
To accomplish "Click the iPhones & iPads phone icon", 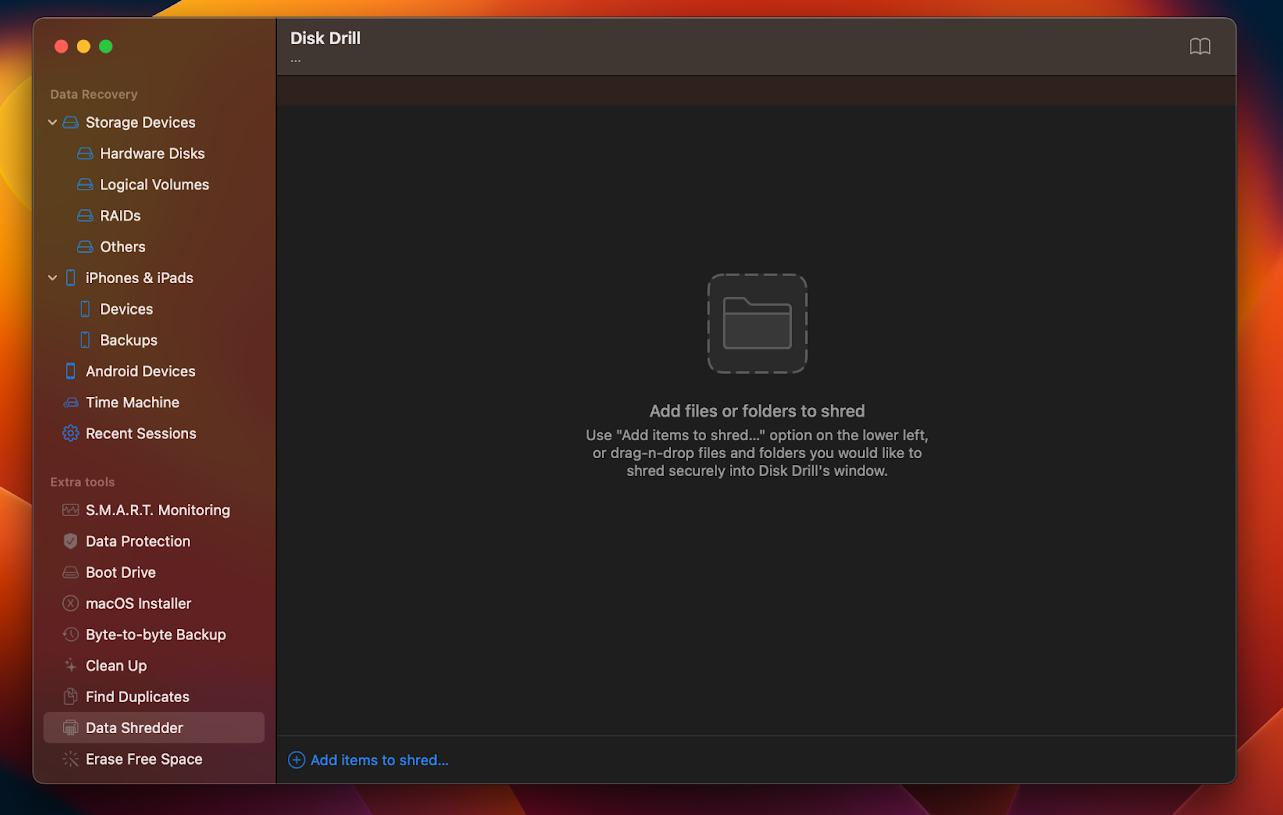I will tap(70, 277).
